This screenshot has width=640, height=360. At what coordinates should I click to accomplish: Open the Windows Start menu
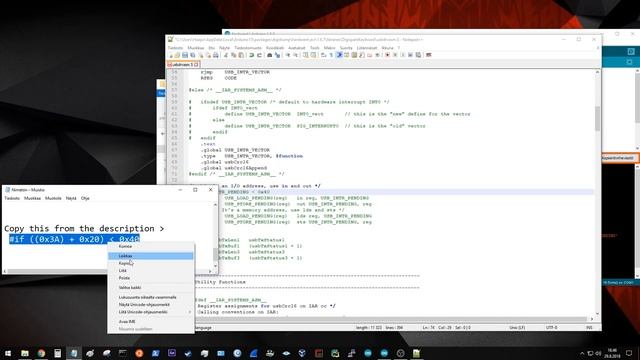(x=8, y=353)
